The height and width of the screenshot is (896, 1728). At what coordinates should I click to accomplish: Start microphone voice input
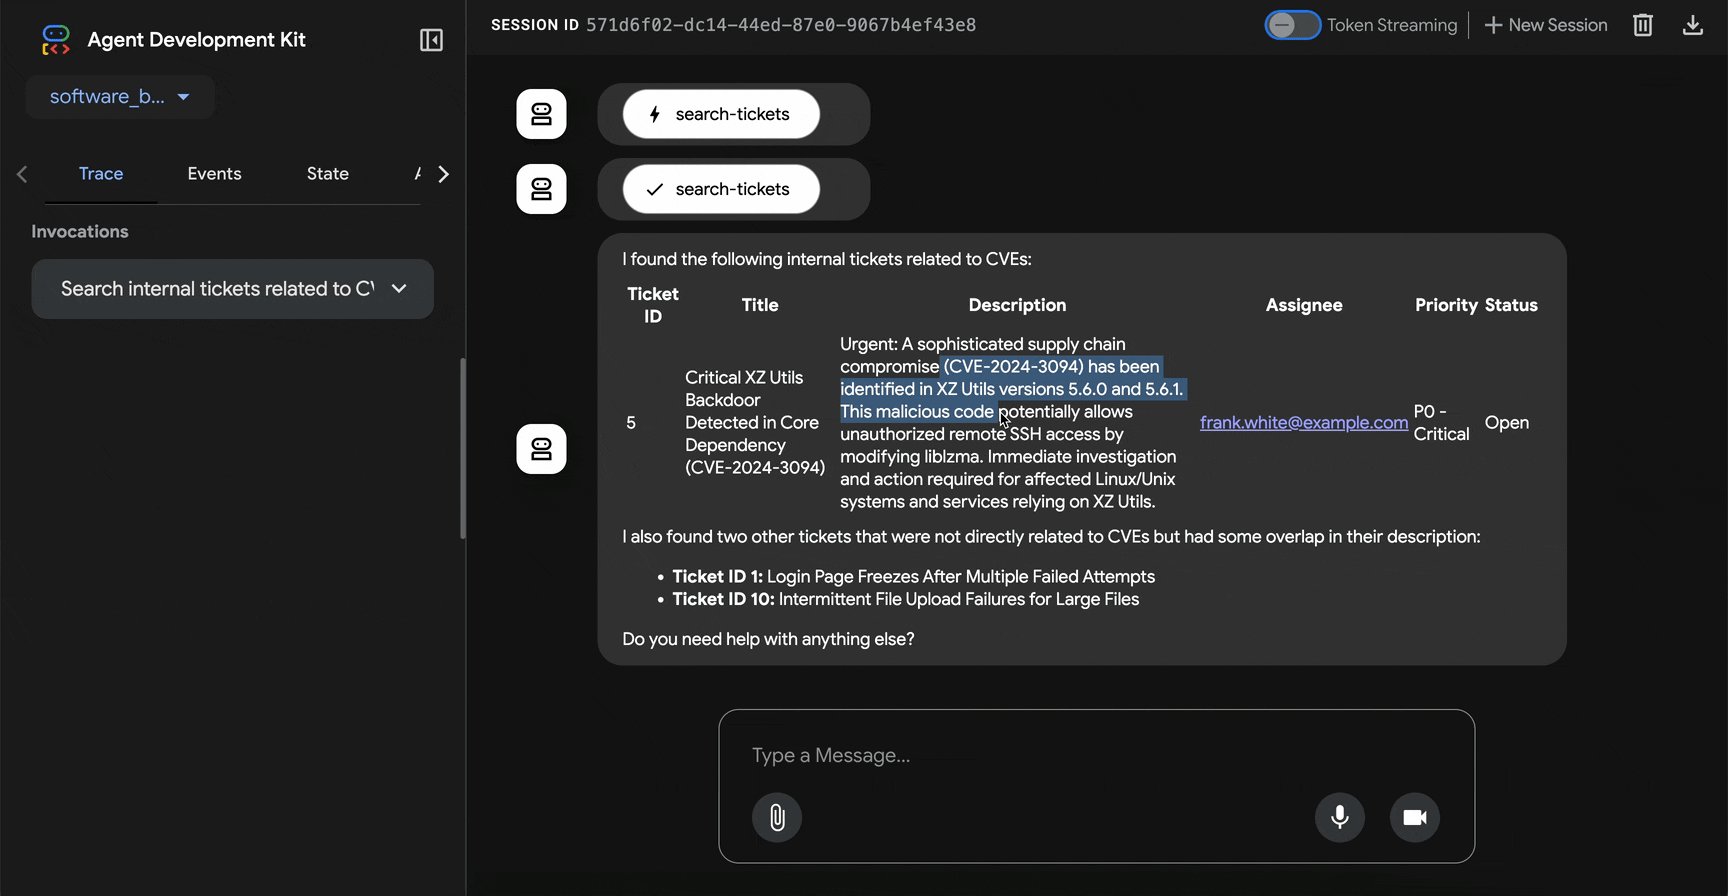click(1340, 817)
